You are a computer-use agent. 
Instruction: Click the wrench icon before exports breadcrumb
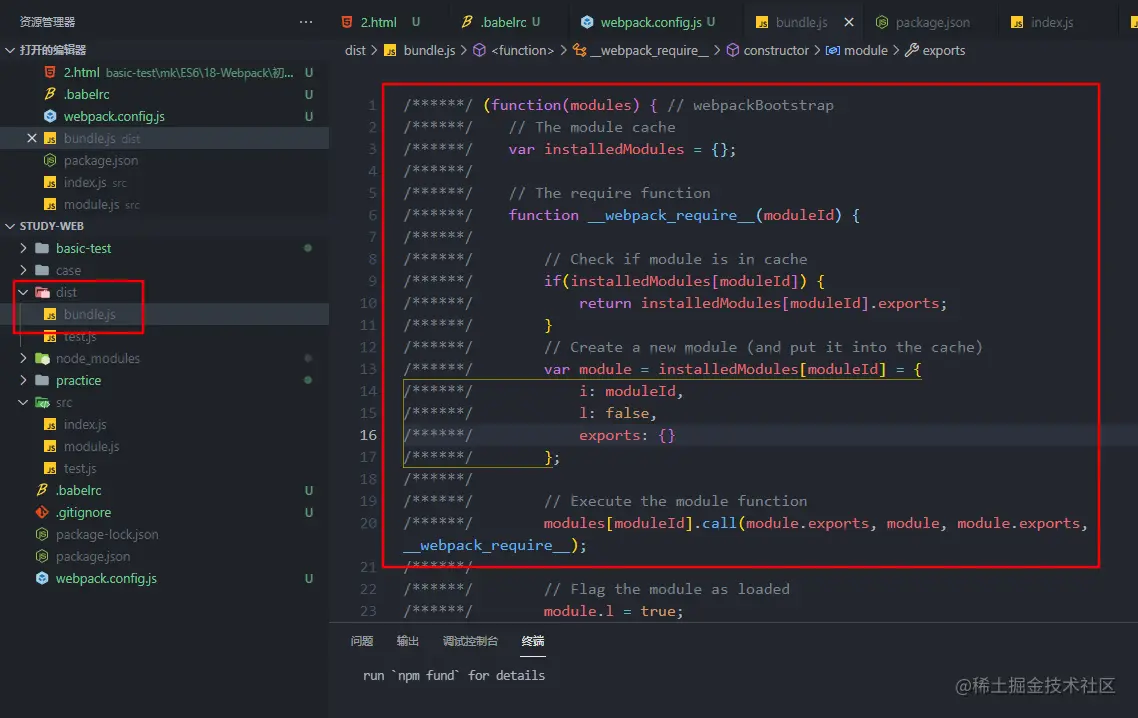click(912, 50)
